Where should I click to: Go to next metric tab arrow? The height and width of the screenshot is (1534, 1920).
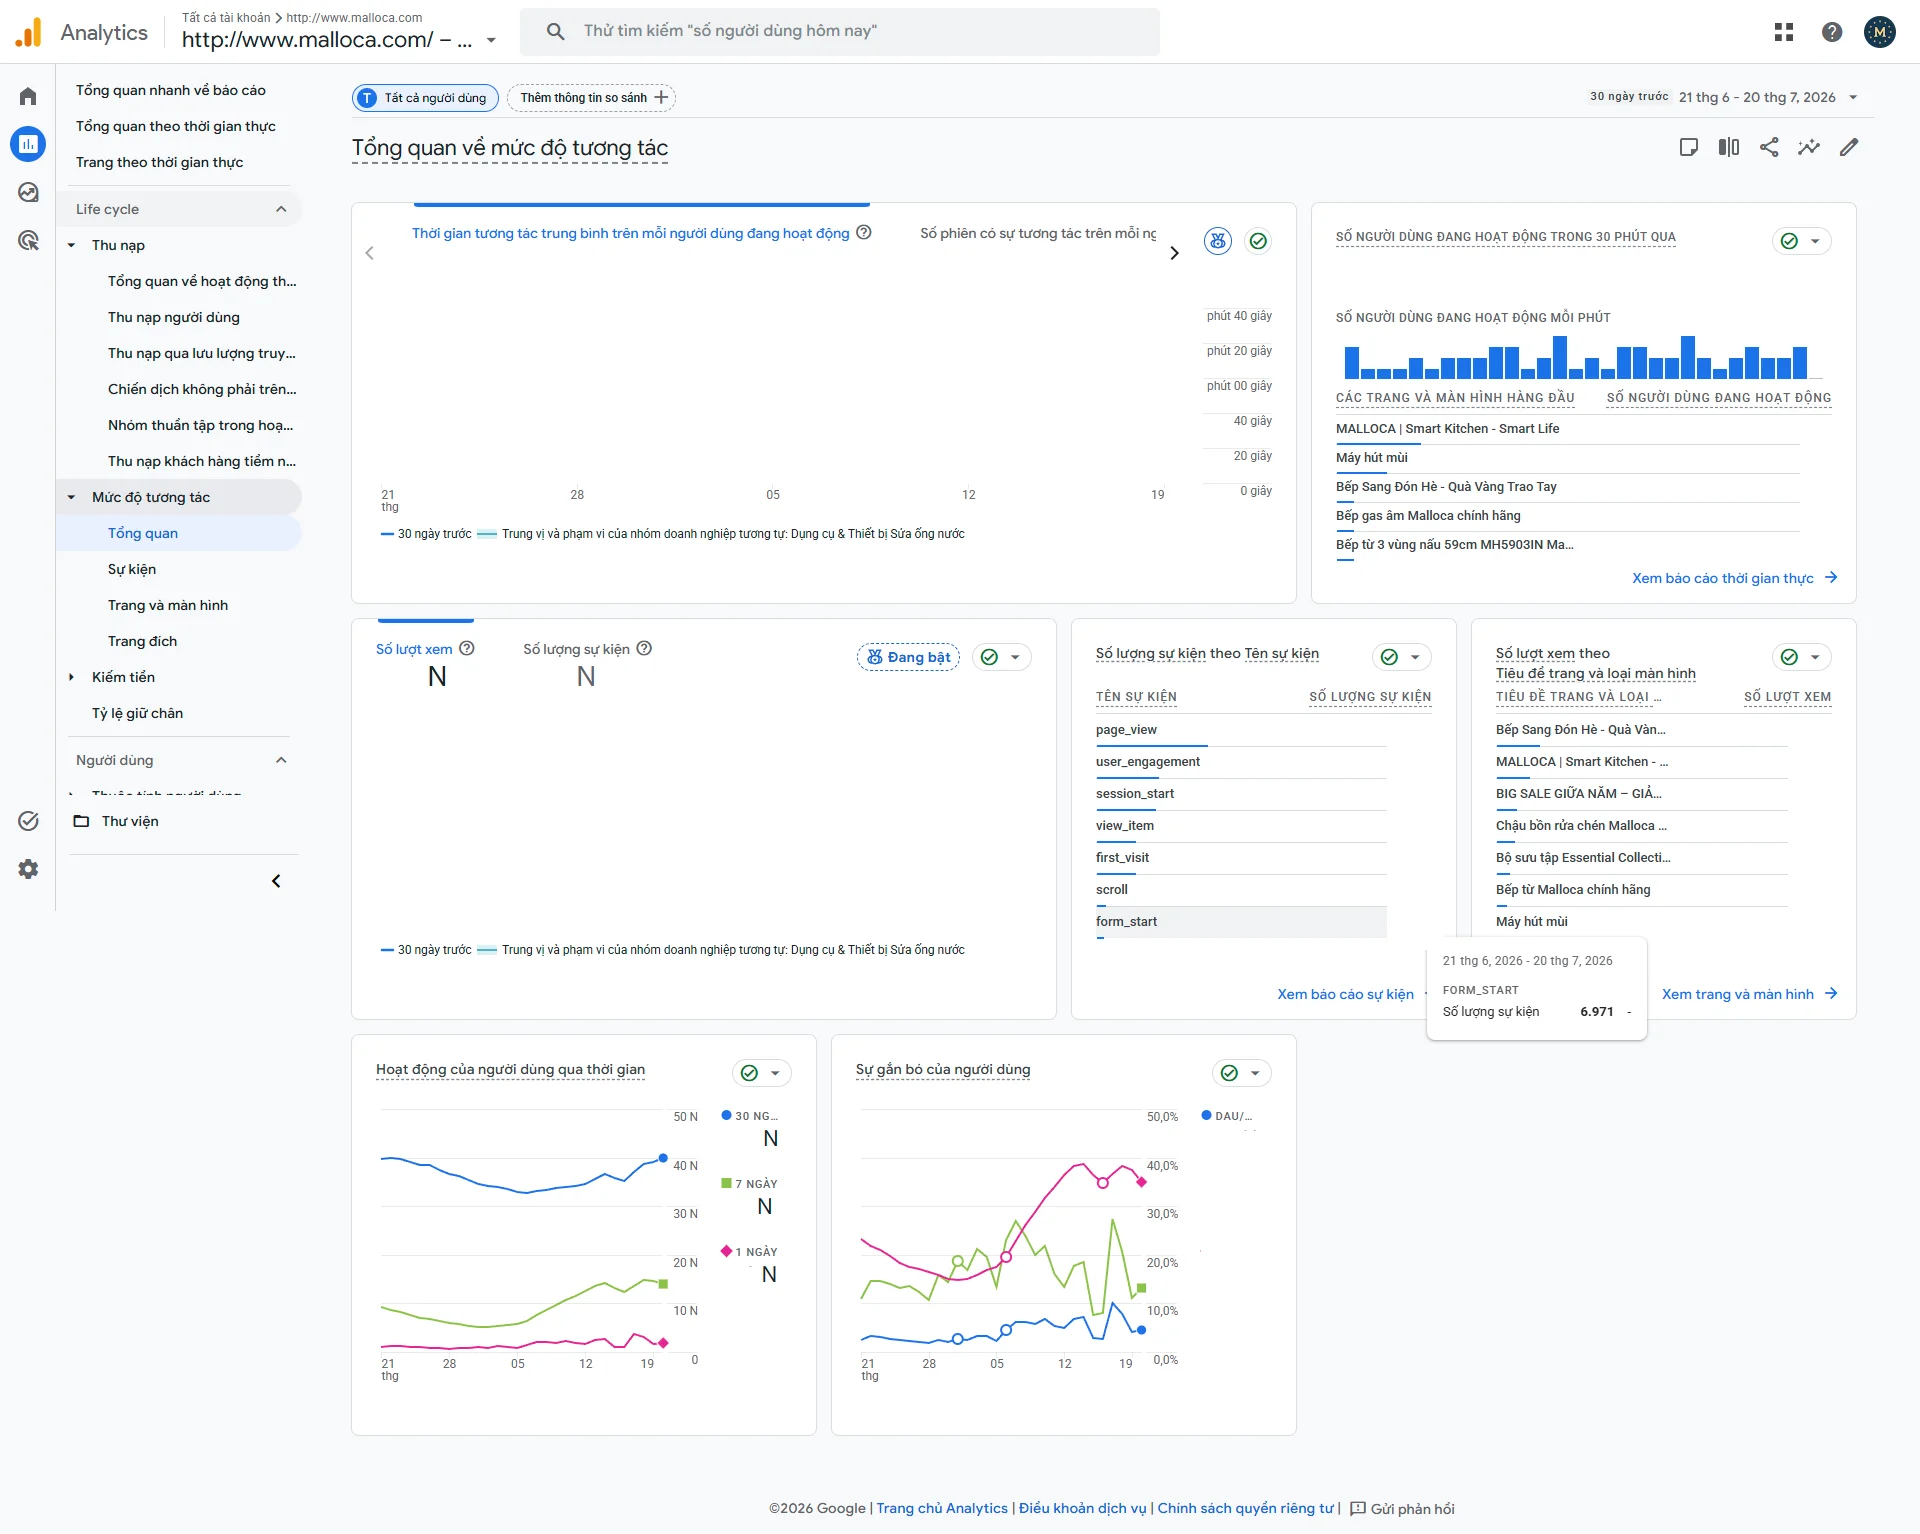click(1174, 253)
